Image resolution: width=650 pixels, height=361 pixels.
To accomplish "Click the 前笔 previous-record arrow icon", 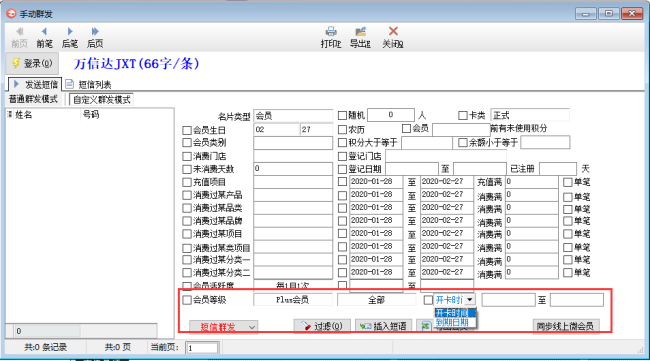I will tap(44, 31).
